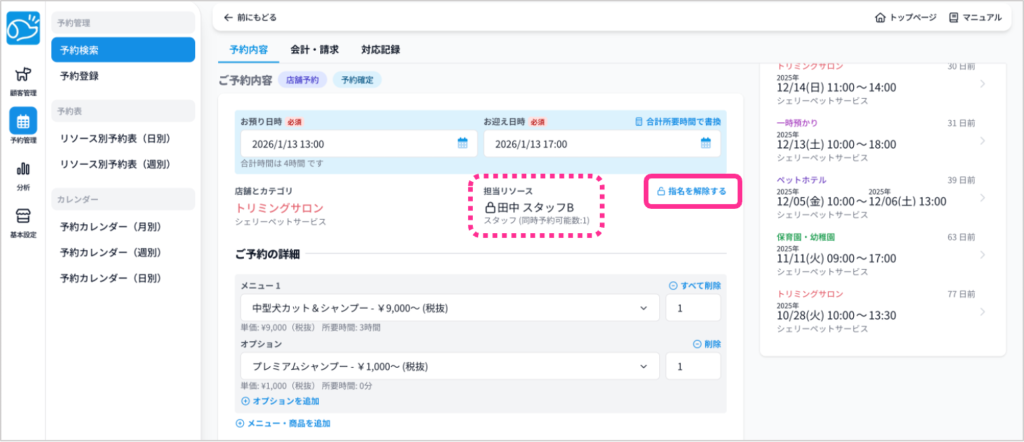Select 予約カレンダー（月別） menu item
The width and height of the screenshot is (1024, 442).
pos(110,226)
